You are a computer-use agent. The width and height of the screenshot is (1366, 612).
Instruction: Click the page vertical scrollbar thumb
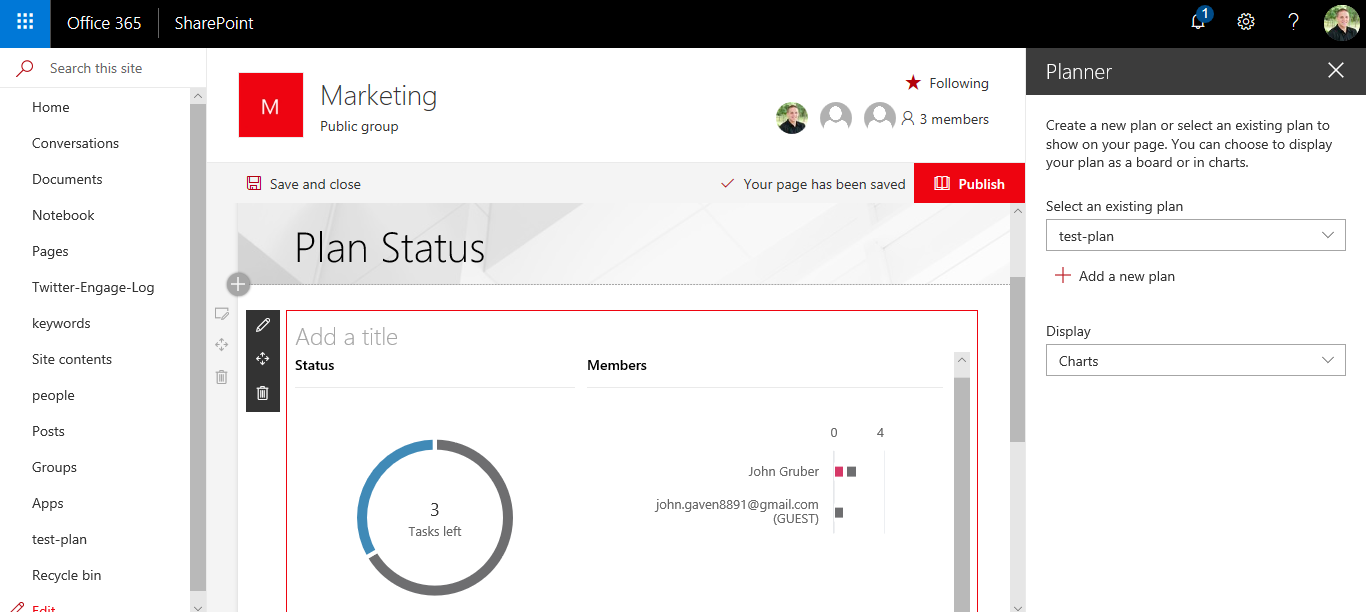coord(1018,360)
